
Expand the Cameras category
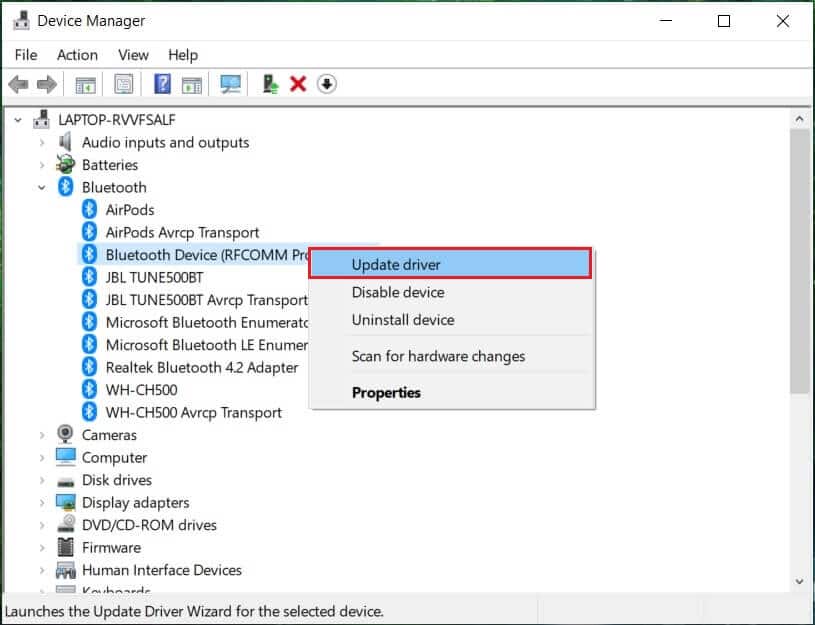pos(42,435)
